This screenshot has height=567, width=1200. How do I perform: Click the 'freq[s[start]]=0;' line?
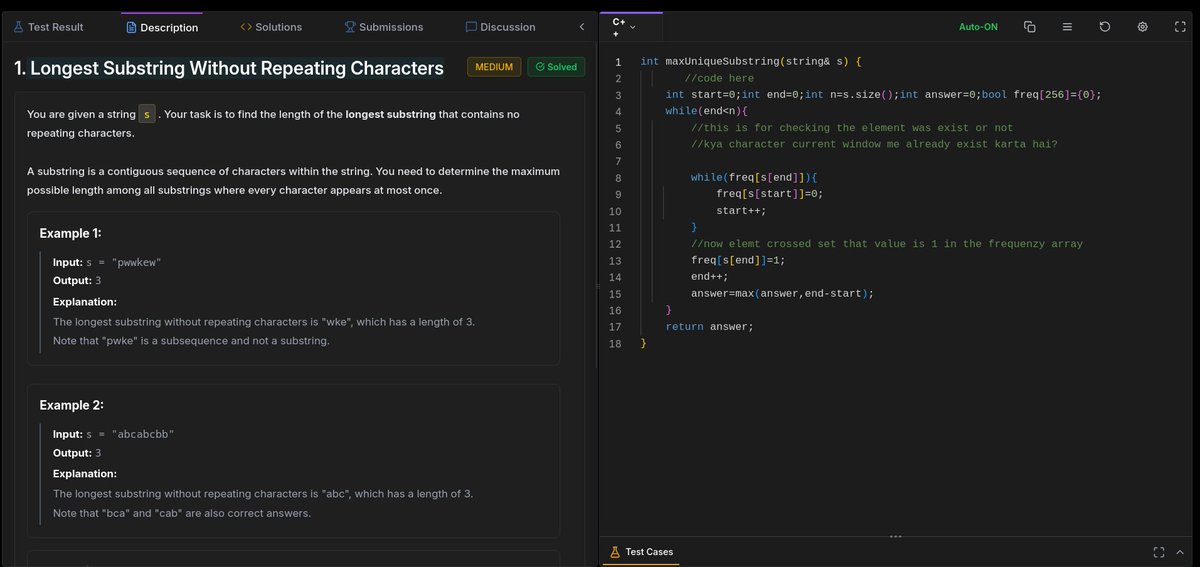(769, 194)
